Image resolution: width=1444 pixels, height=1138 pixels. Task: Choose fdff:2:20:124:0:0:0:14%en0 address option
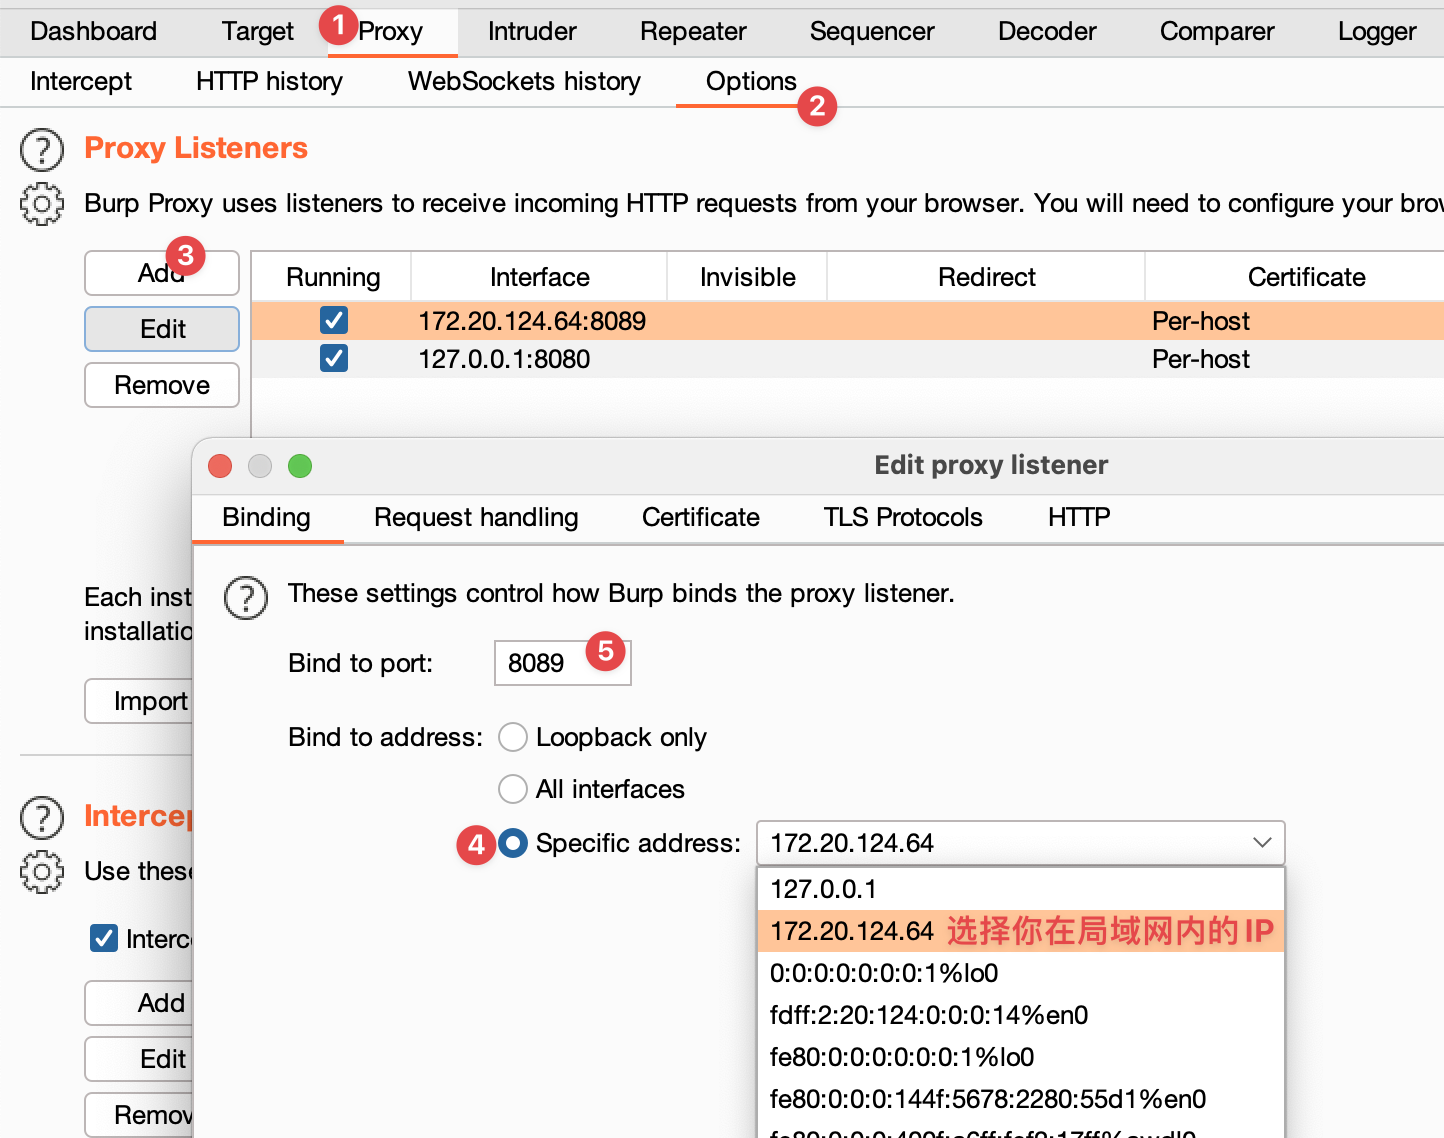click(x=1021, y=1015)
